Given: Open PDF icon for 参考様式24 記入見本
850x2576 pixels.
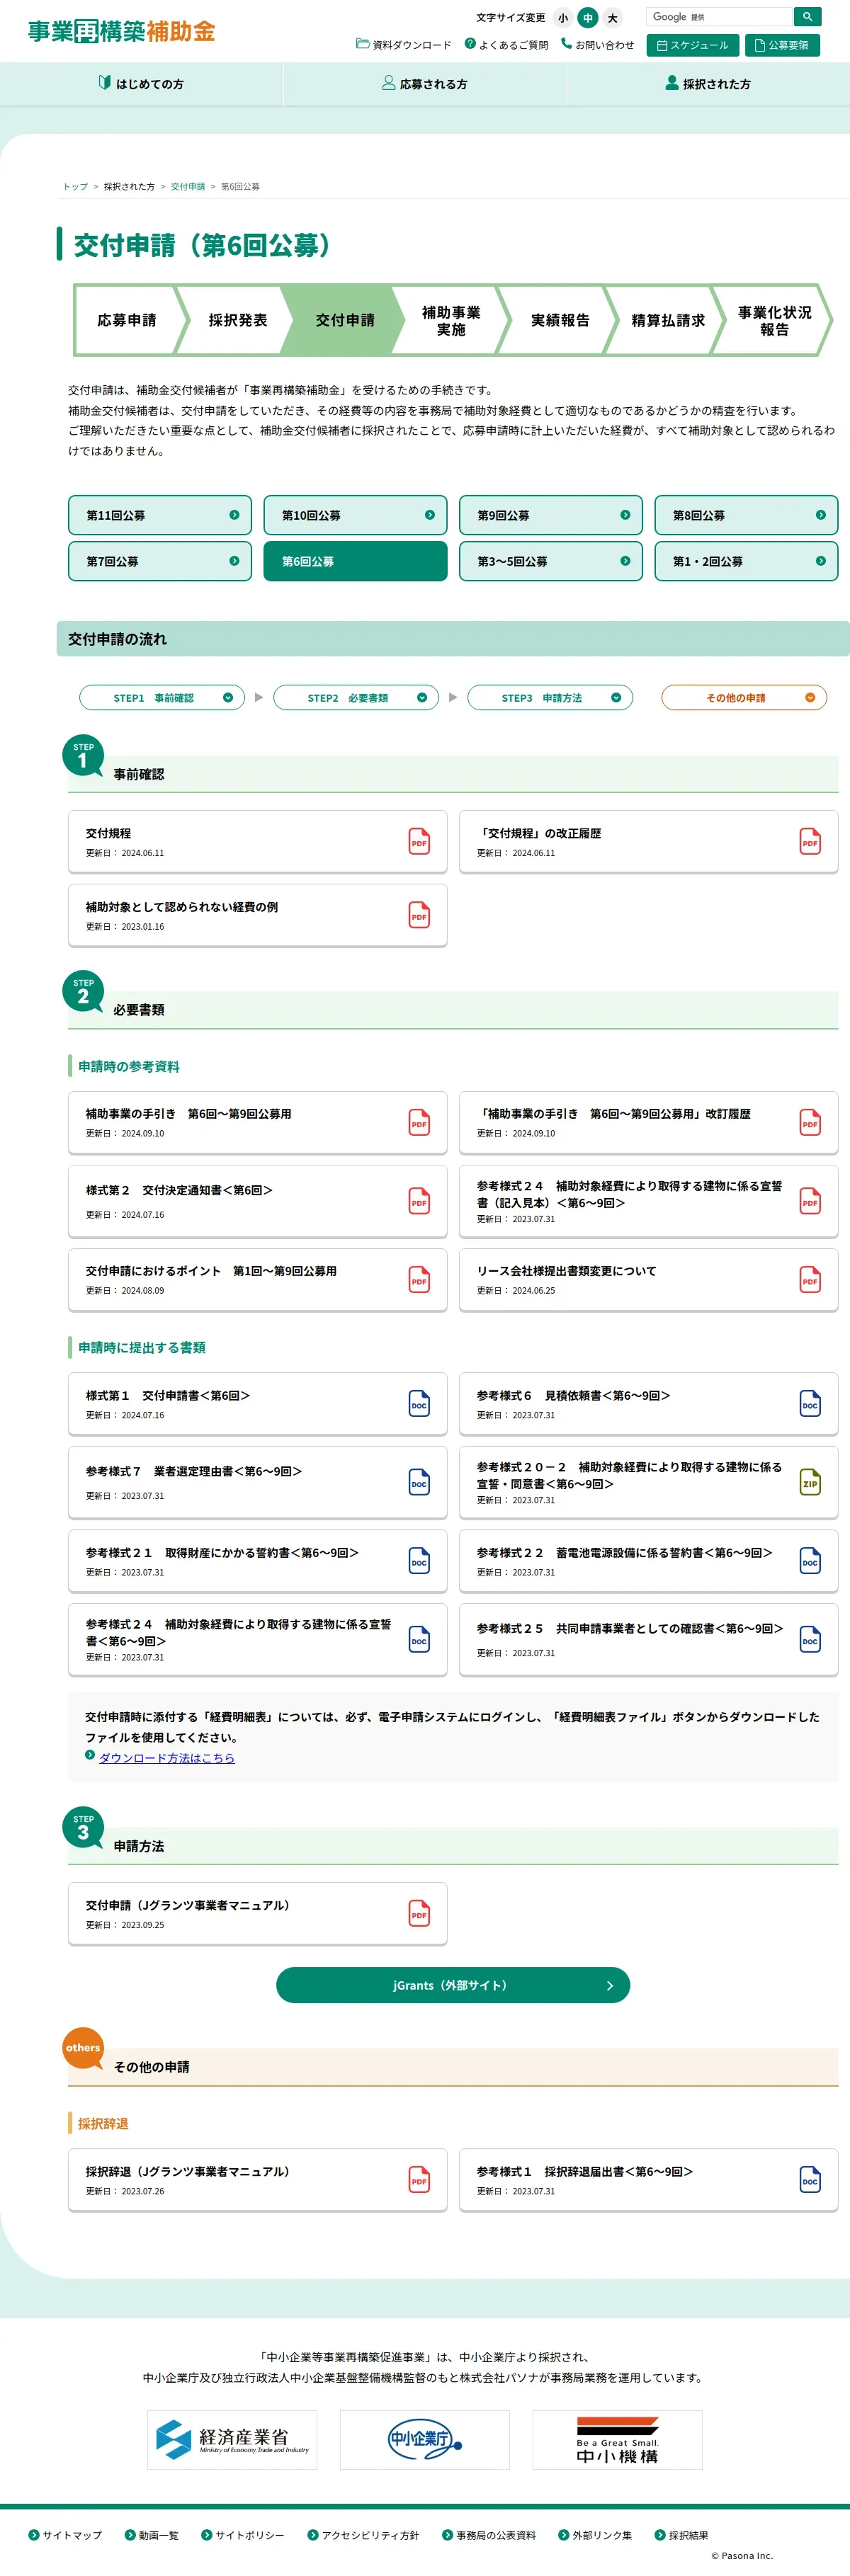Looking at the screenshot, I should (810, 1201).
